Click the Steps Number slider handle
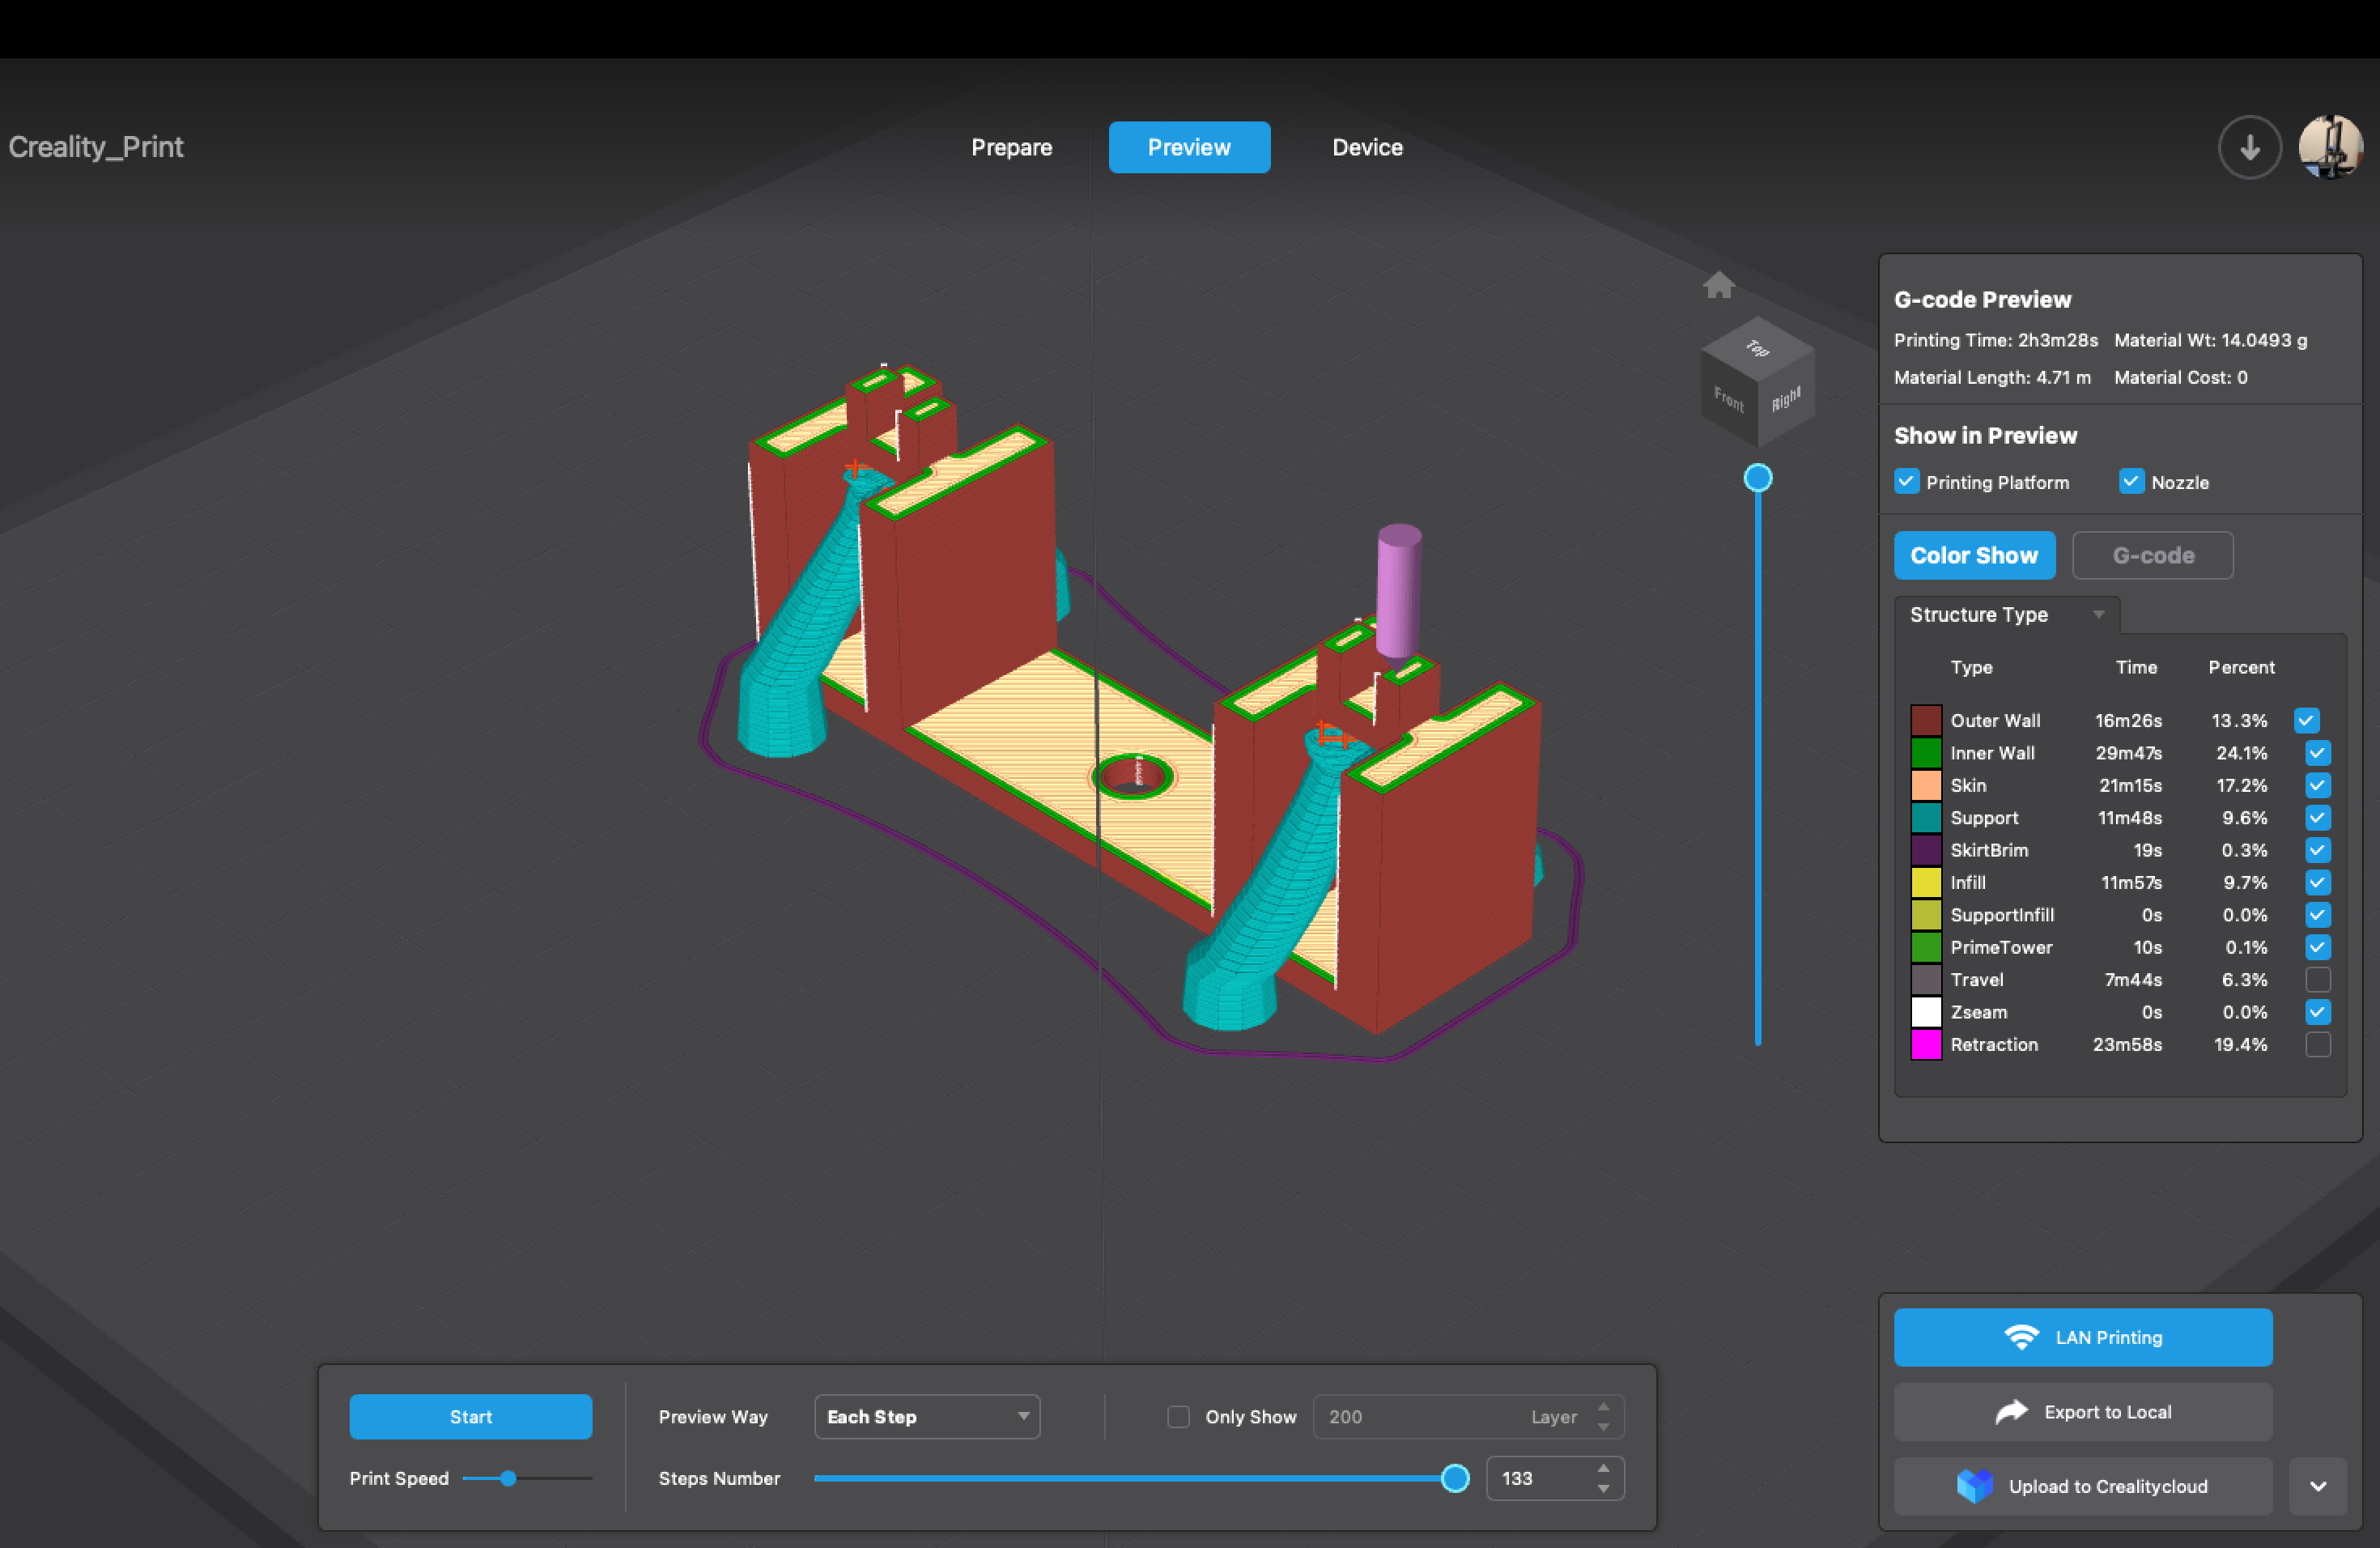 click(1455, 1478)
